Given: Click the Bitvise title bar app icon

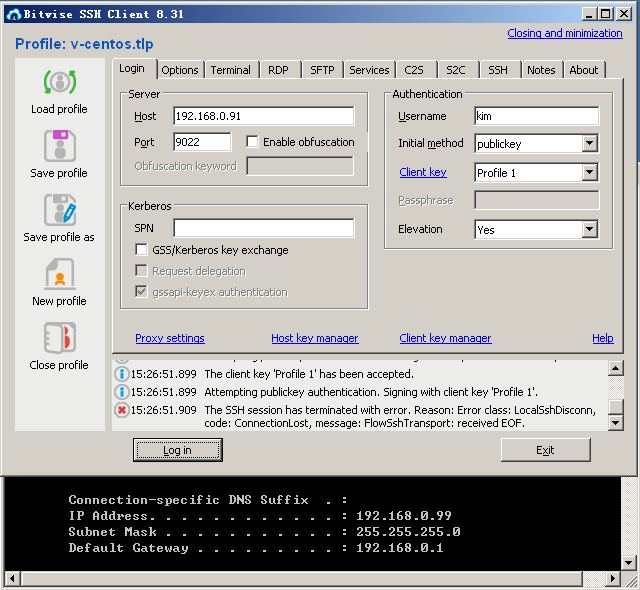Looking at the screenshot, I should click(x=14, y=14).
